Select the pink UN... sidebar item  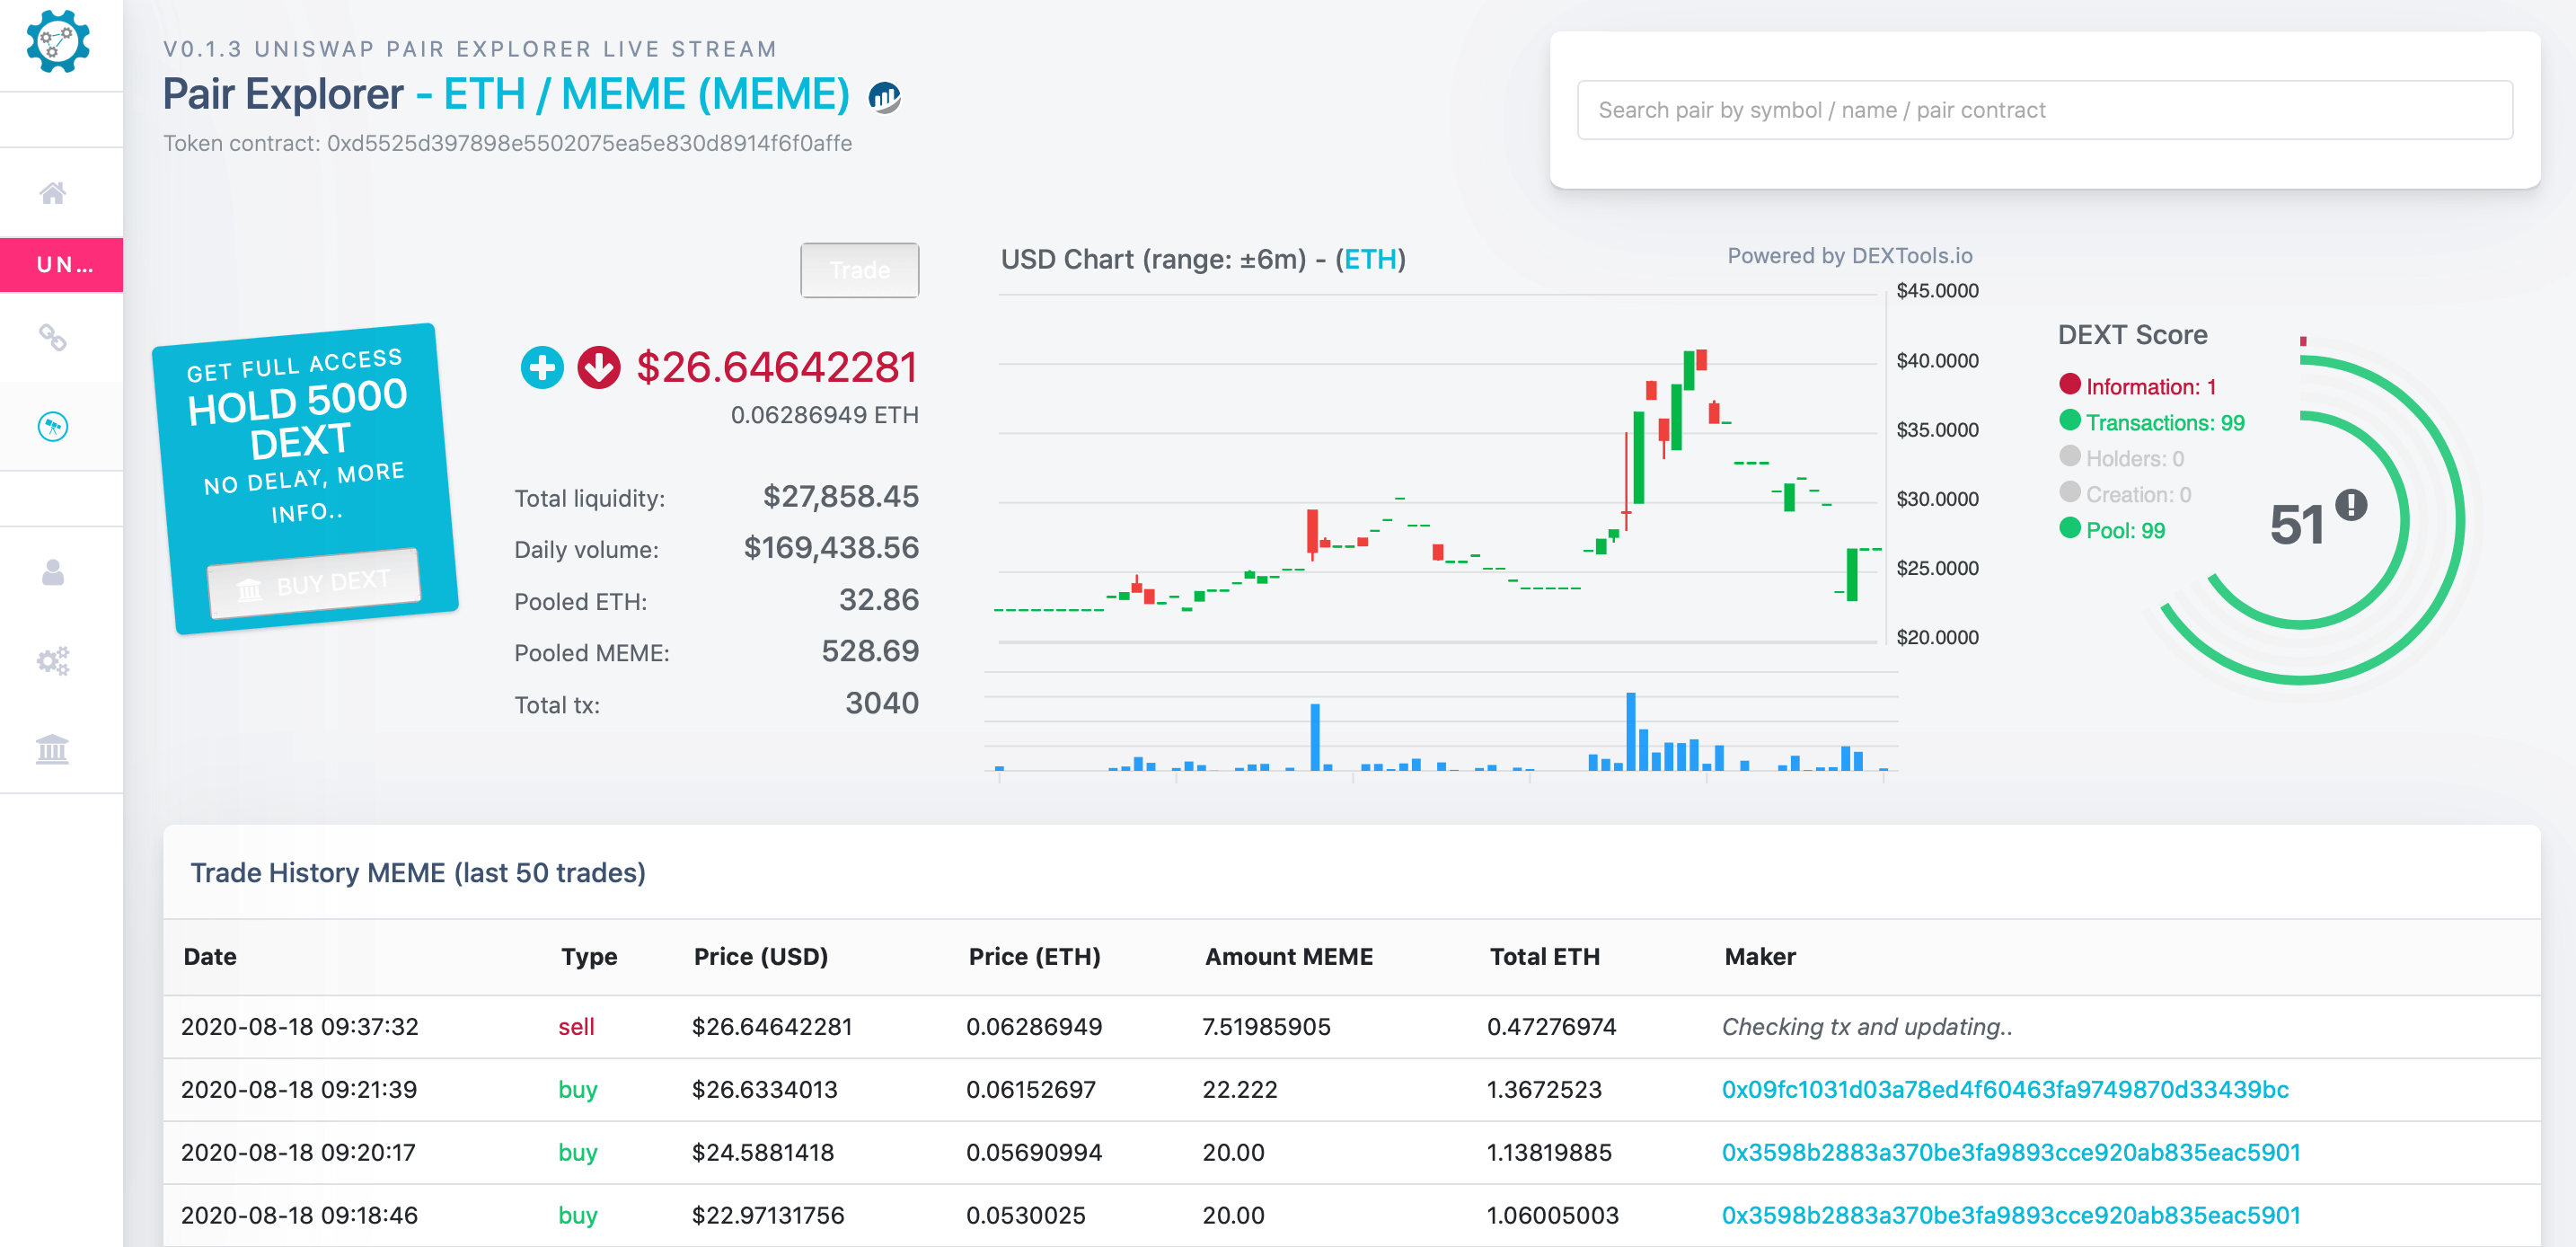[62, 265]
